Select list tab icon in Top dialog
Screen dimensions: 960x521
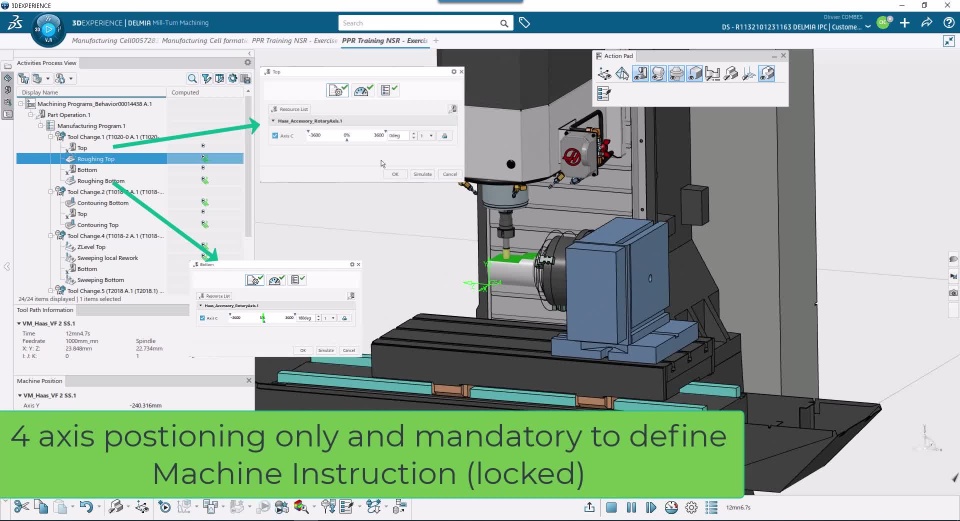[x=388, y=90]
